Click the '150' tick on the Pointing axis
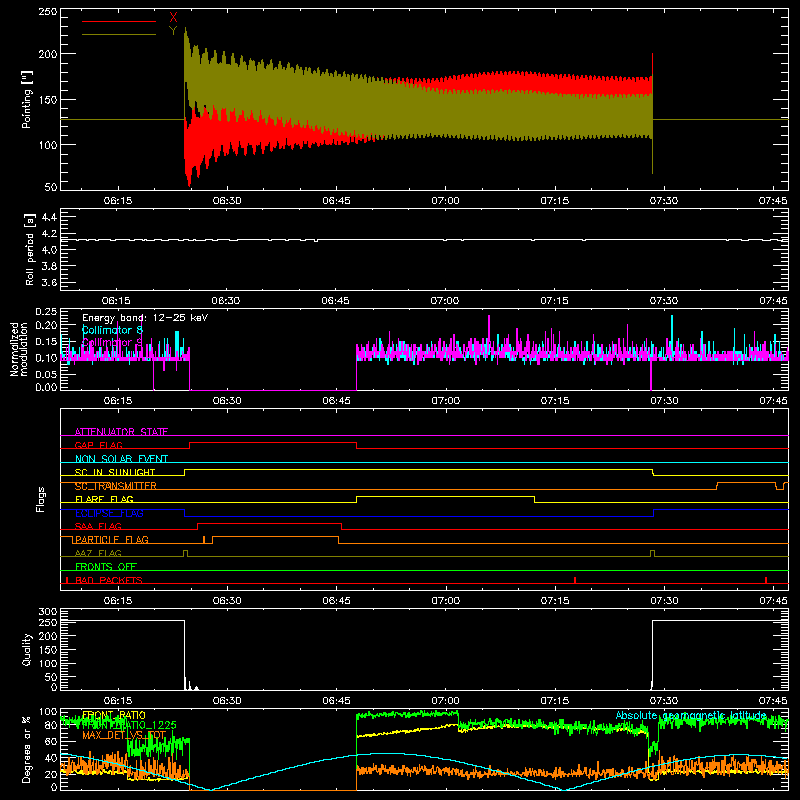This screenshot has width=800, height=800. (x=48, y=99)
